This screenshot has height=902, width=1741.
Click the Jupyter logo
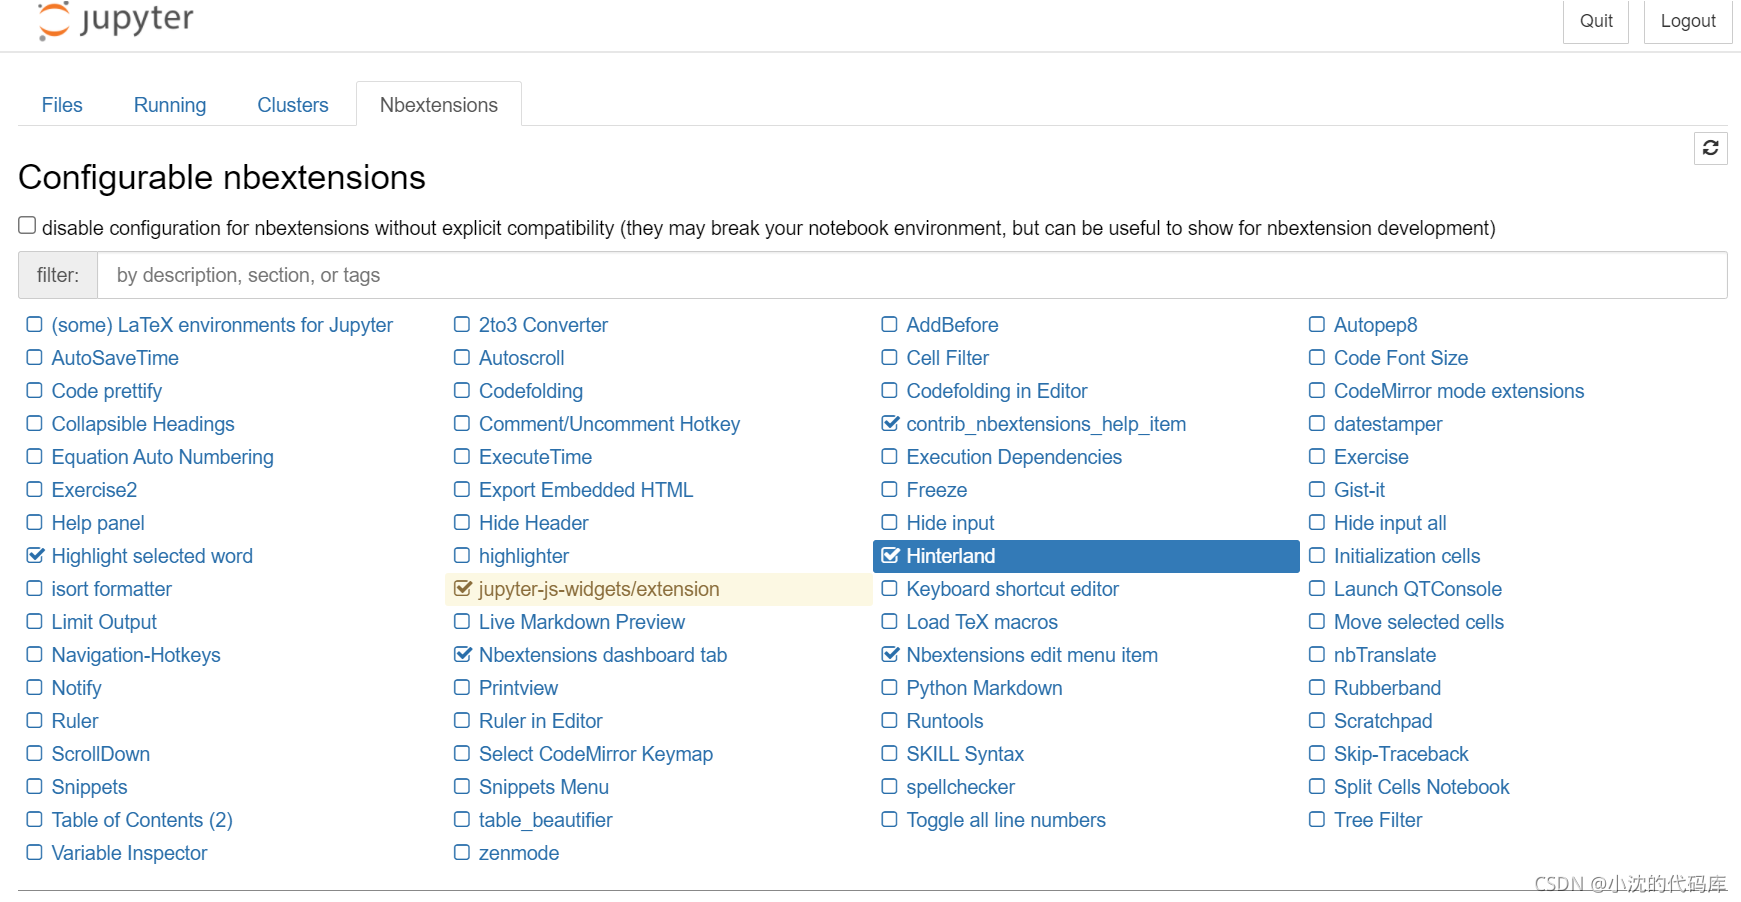pos(116,20)
